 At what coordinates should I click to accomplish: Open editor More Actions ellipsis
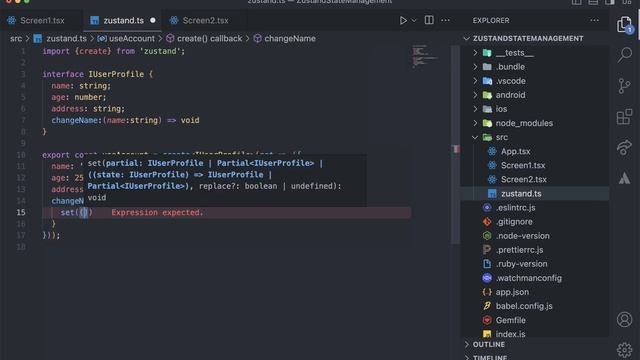point(446,20)
